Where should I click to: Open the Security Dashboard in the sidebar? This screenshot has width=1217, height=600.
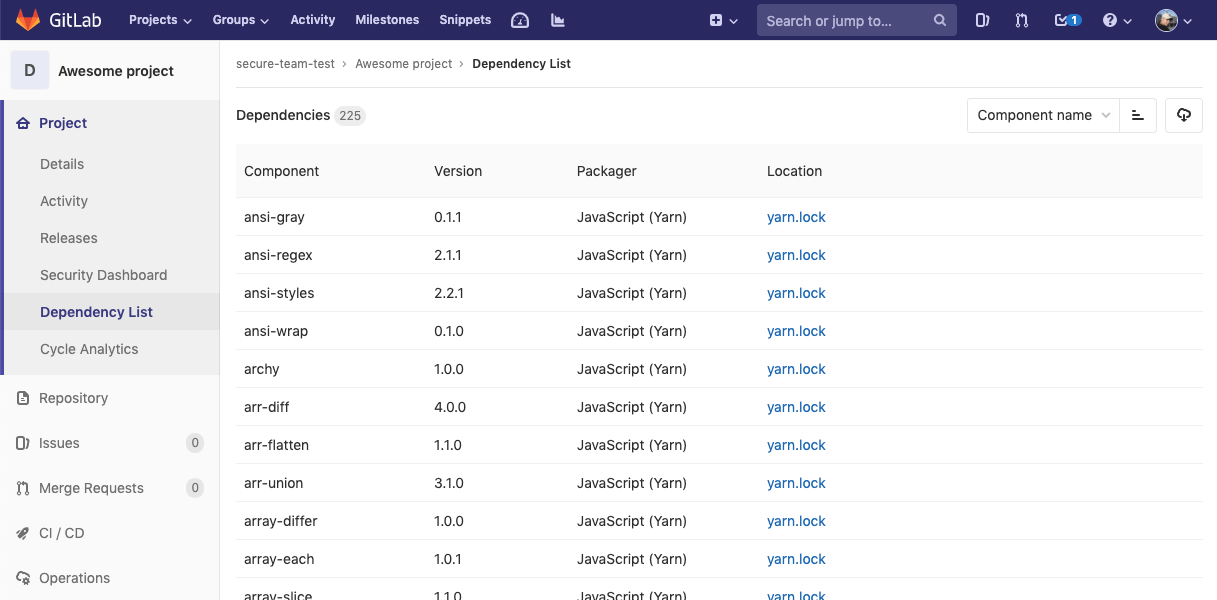(103, 274)
